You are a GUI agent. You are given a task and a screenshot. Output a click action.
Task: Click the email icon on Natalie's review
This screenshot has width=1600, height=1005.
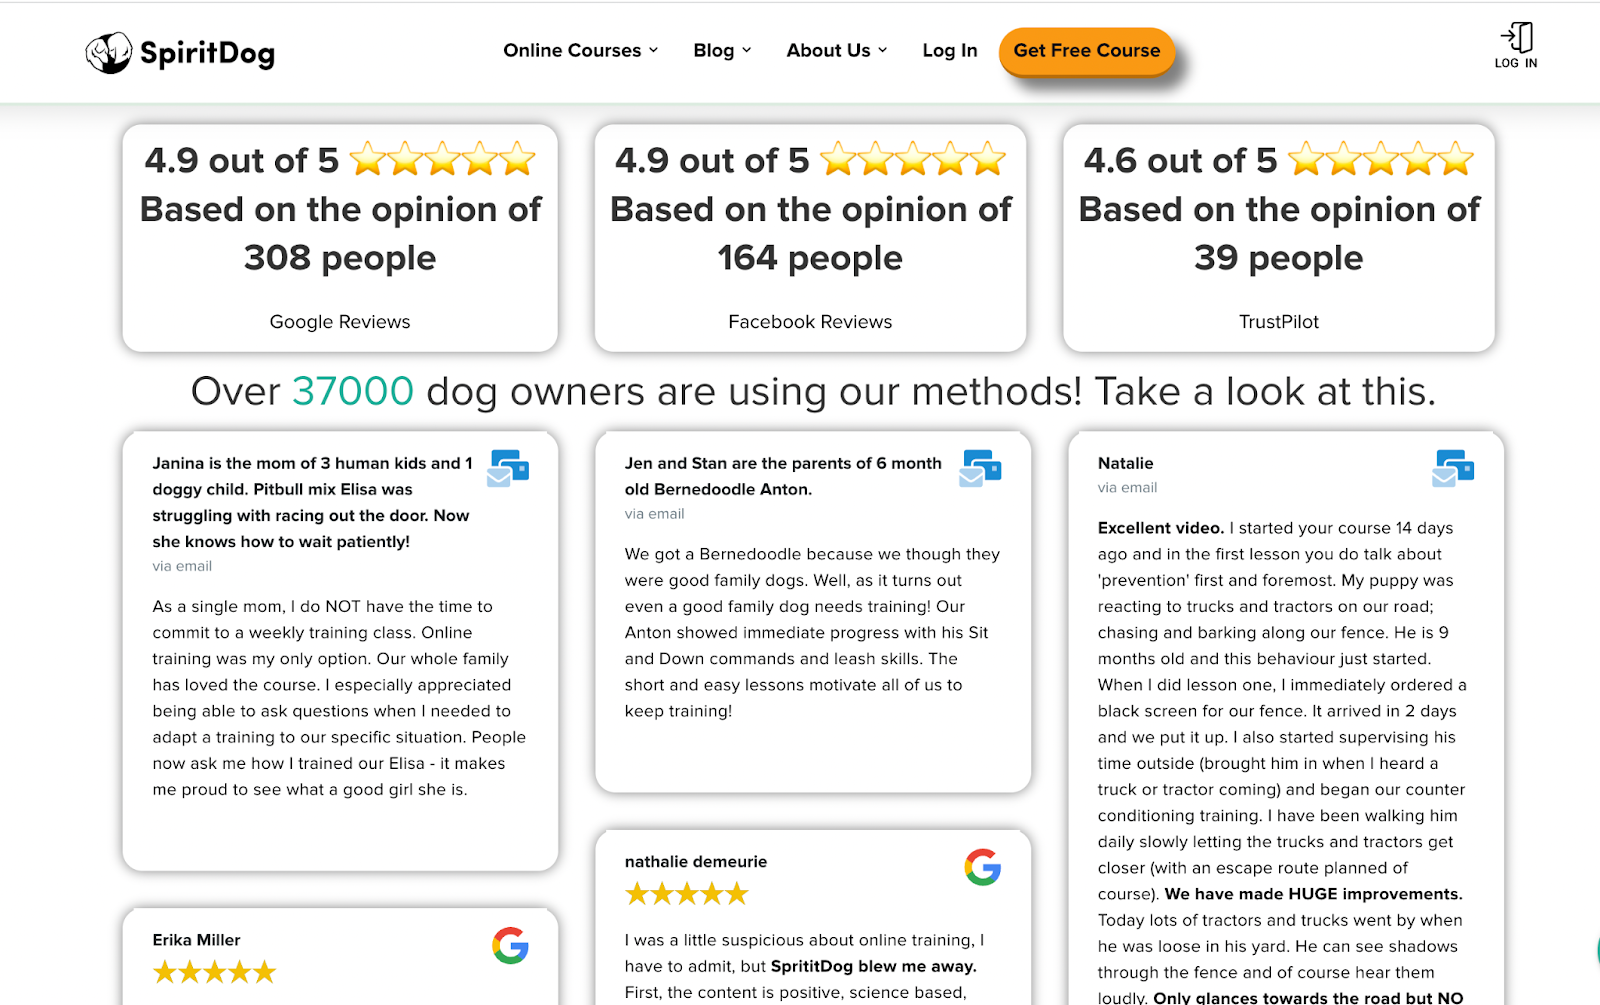(1453, 468)
